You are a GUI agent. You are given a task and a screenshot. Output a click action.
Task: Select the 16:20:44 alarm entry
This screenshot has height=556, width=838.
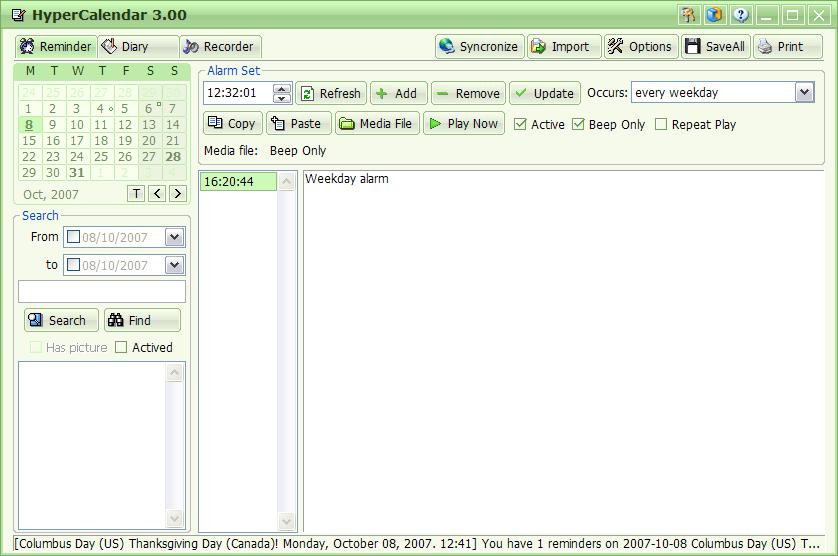pos(238,182)
